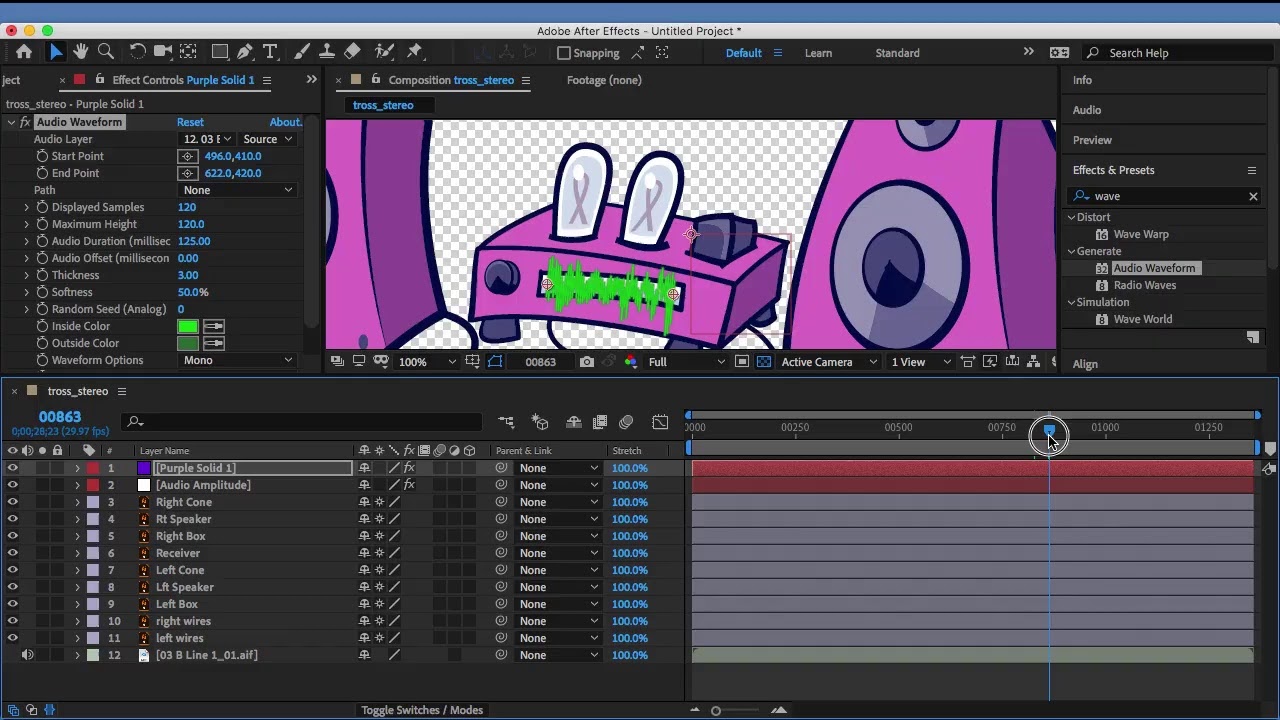The width and height of the screenshot is (1280, 720).
Task: Select the Clone Stamp tool
Action: pos(327,52)
